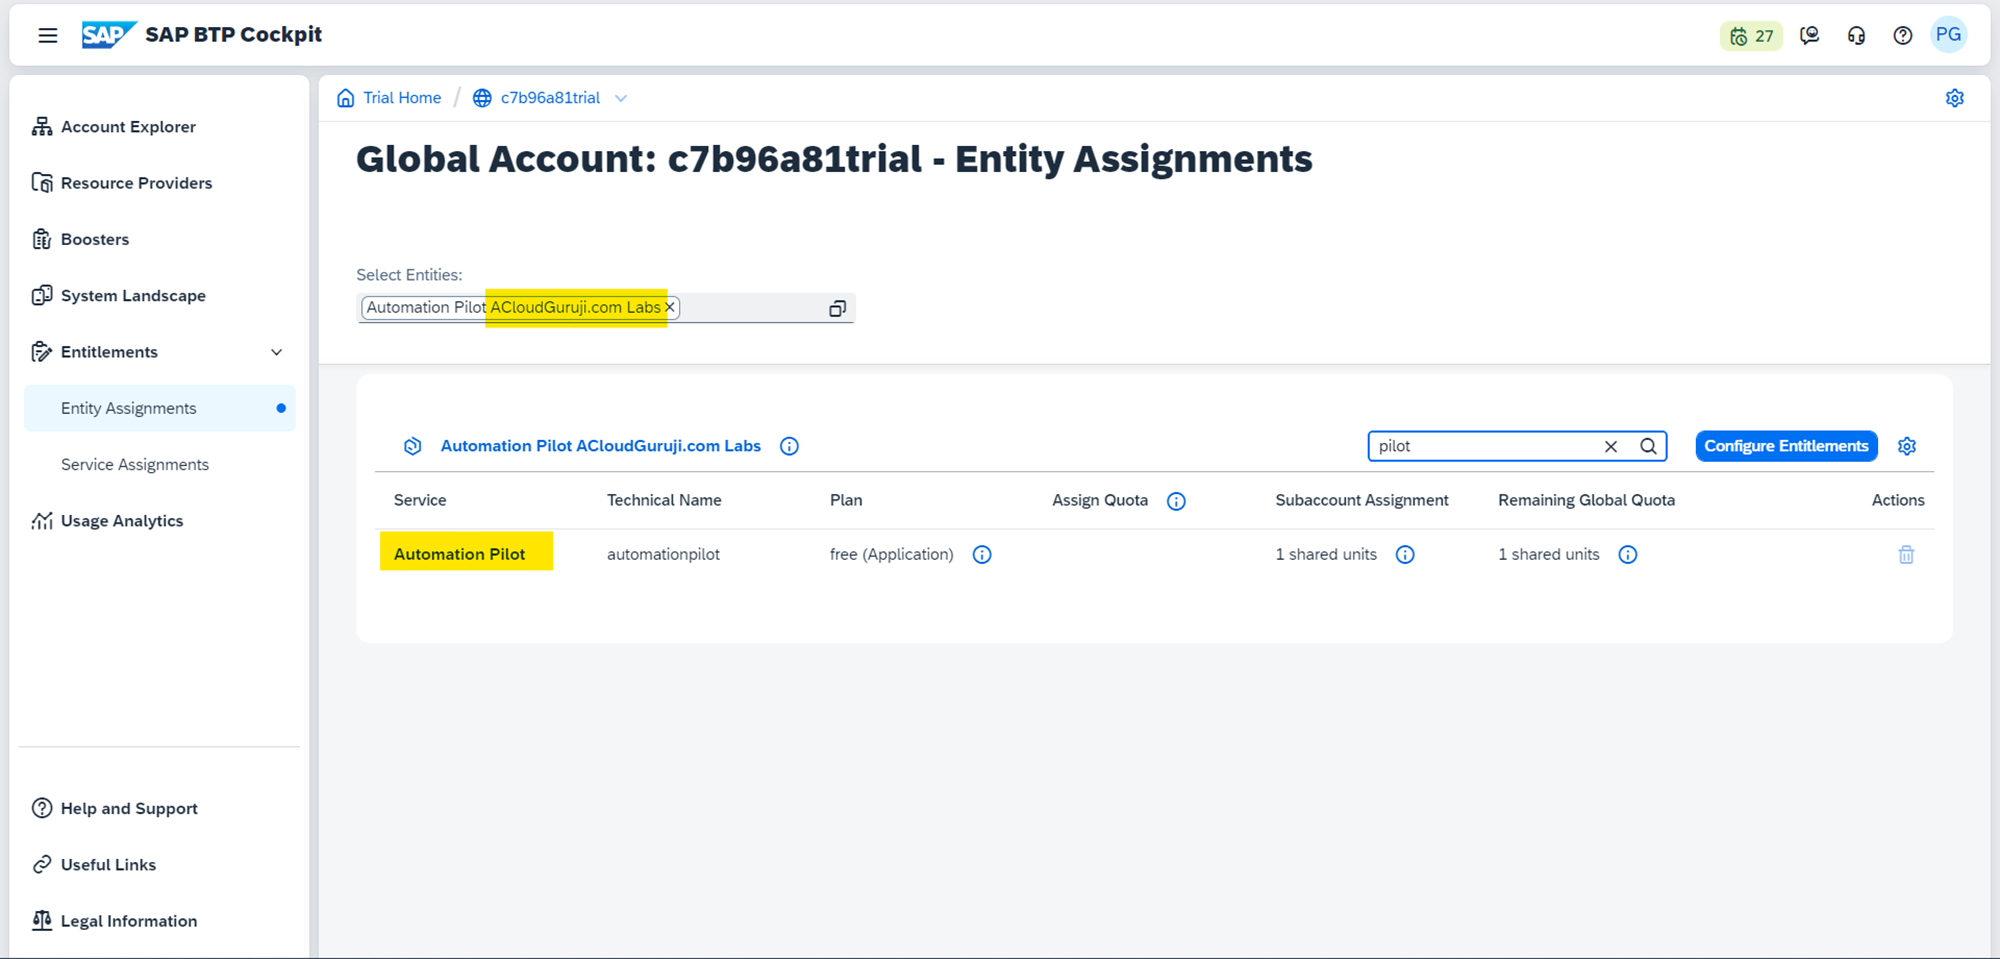
Task: Clear the pilot search text
Action: click(1611, 446)
